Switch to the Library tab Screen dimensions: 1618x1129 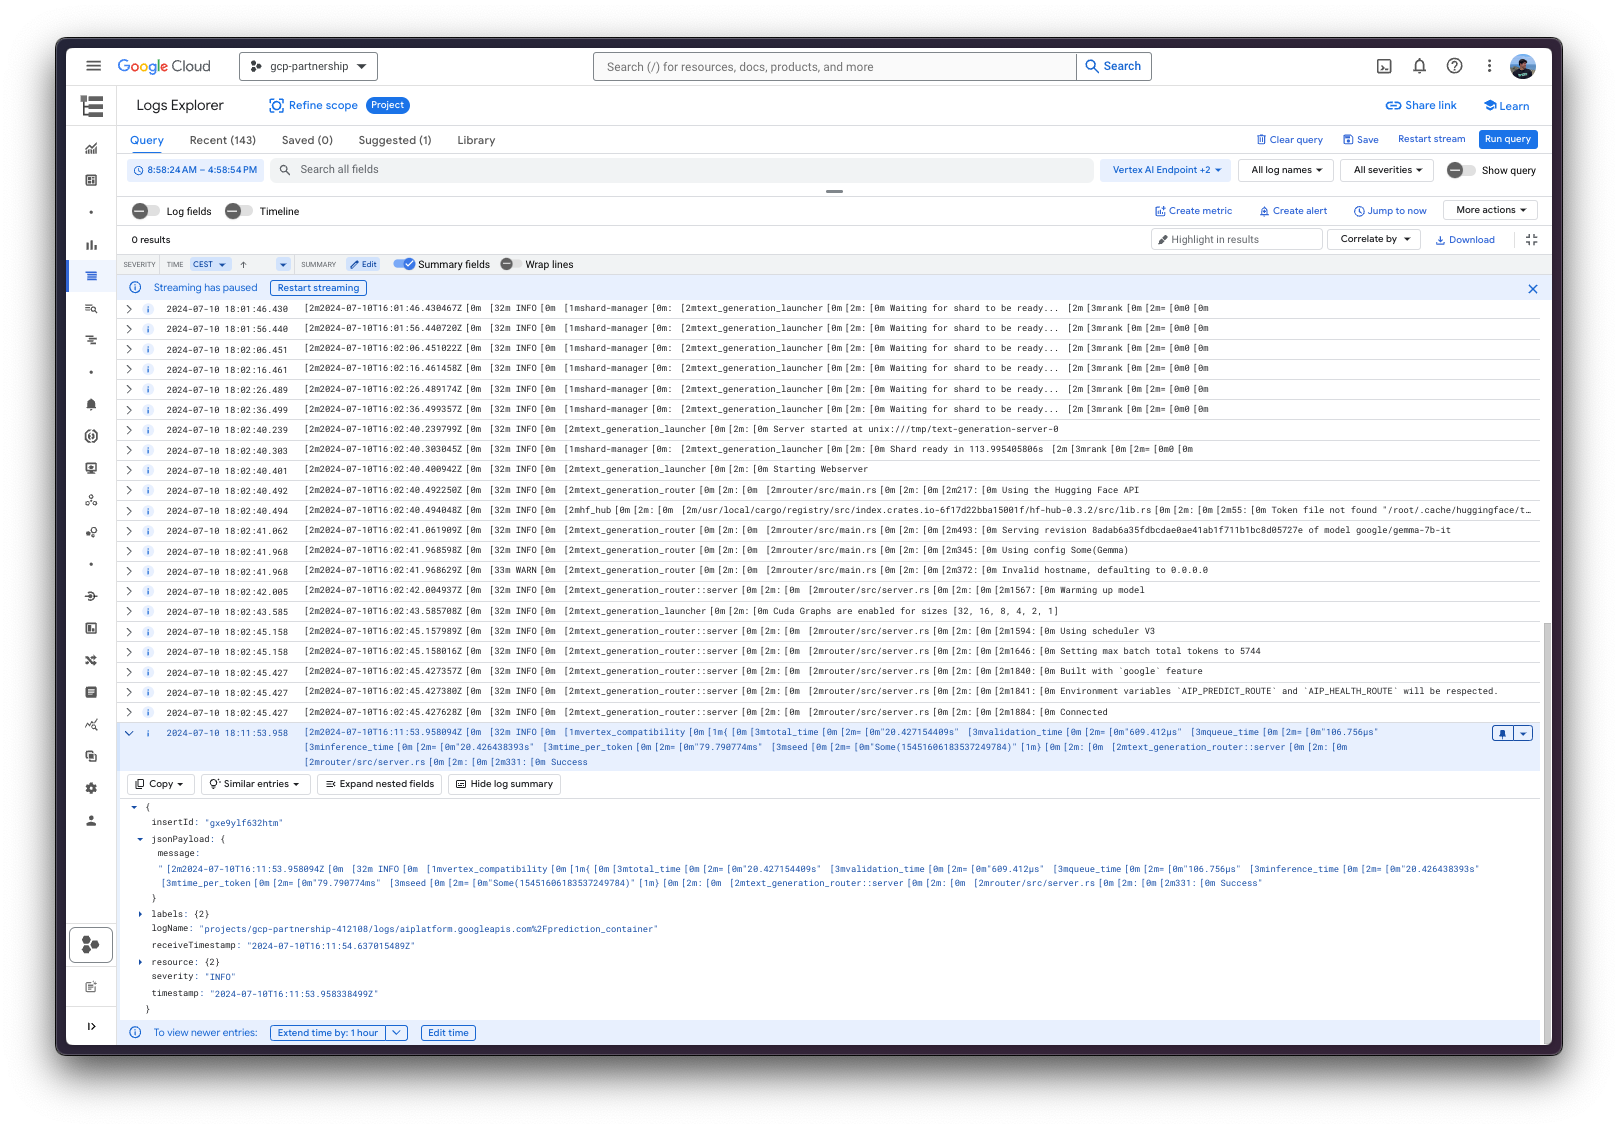pos(476,140)
